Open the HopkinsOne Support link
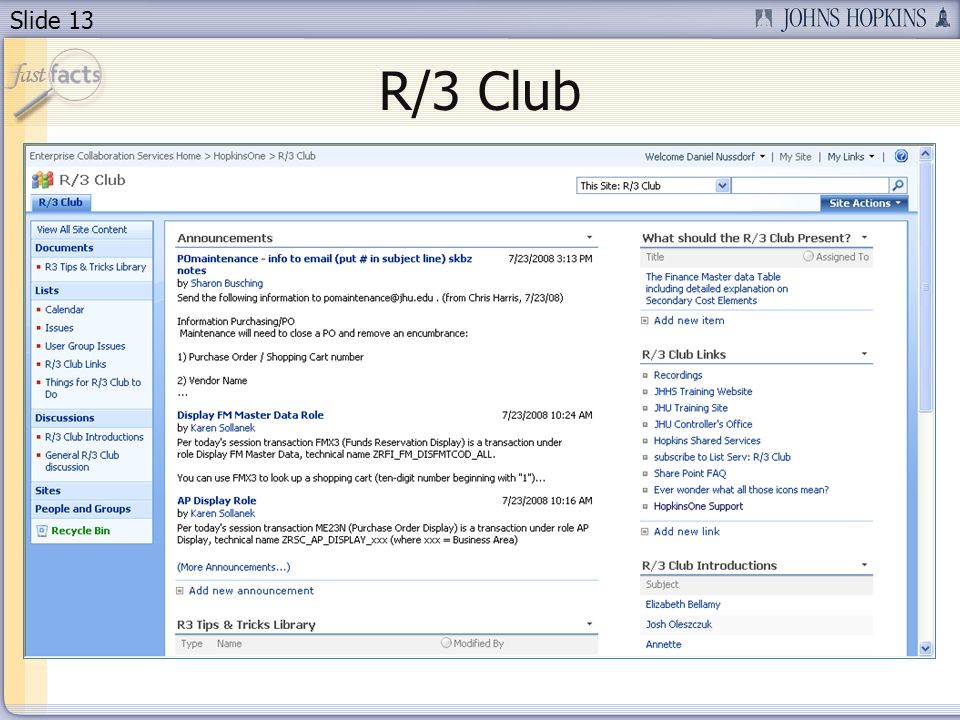This screenshot has height=720, width=960. click(699, 506)
